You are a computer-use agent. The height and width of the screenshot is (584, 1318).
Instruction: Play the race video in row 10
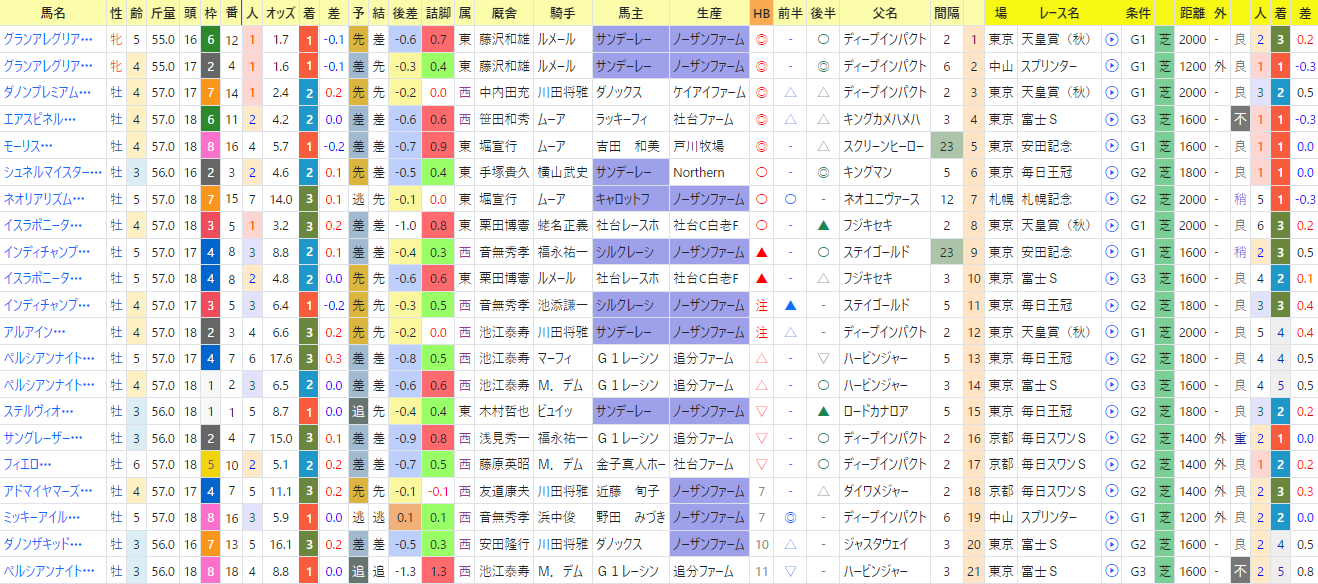(1112, 278)
